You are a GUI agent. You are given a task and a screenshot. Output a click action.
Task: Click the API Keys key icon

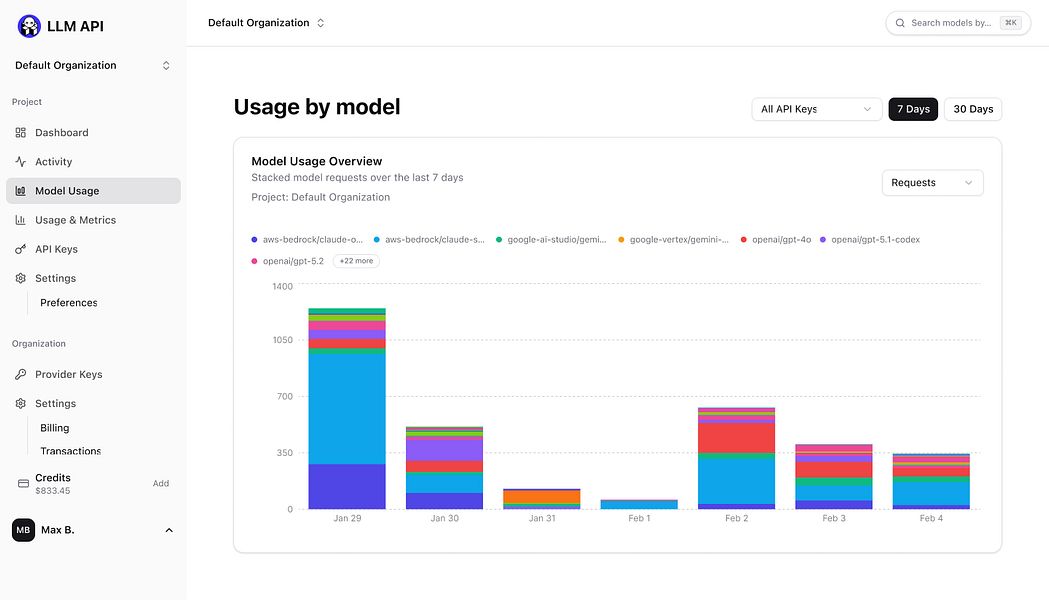click(x=21, y=249)
